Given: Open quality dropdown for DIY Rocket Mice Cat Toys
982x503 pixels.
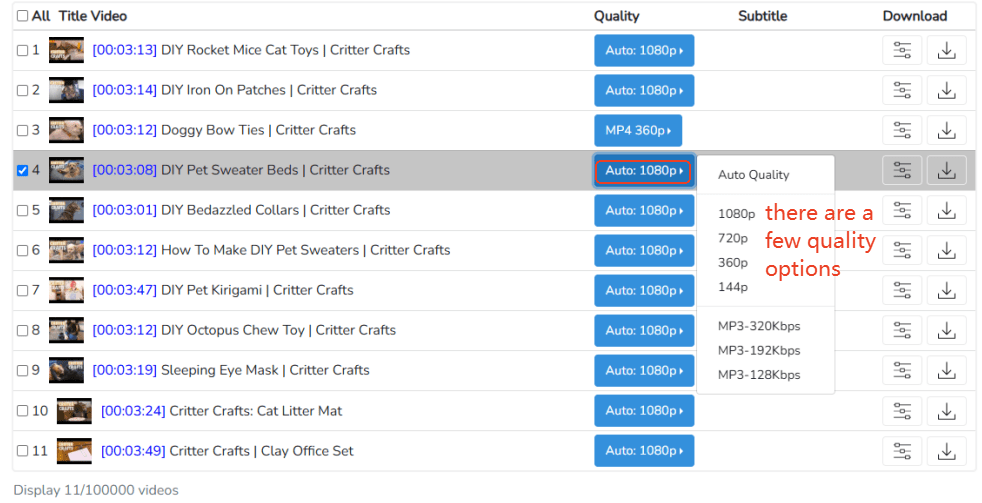Looking at the screenshot, I should coord(644,50).
